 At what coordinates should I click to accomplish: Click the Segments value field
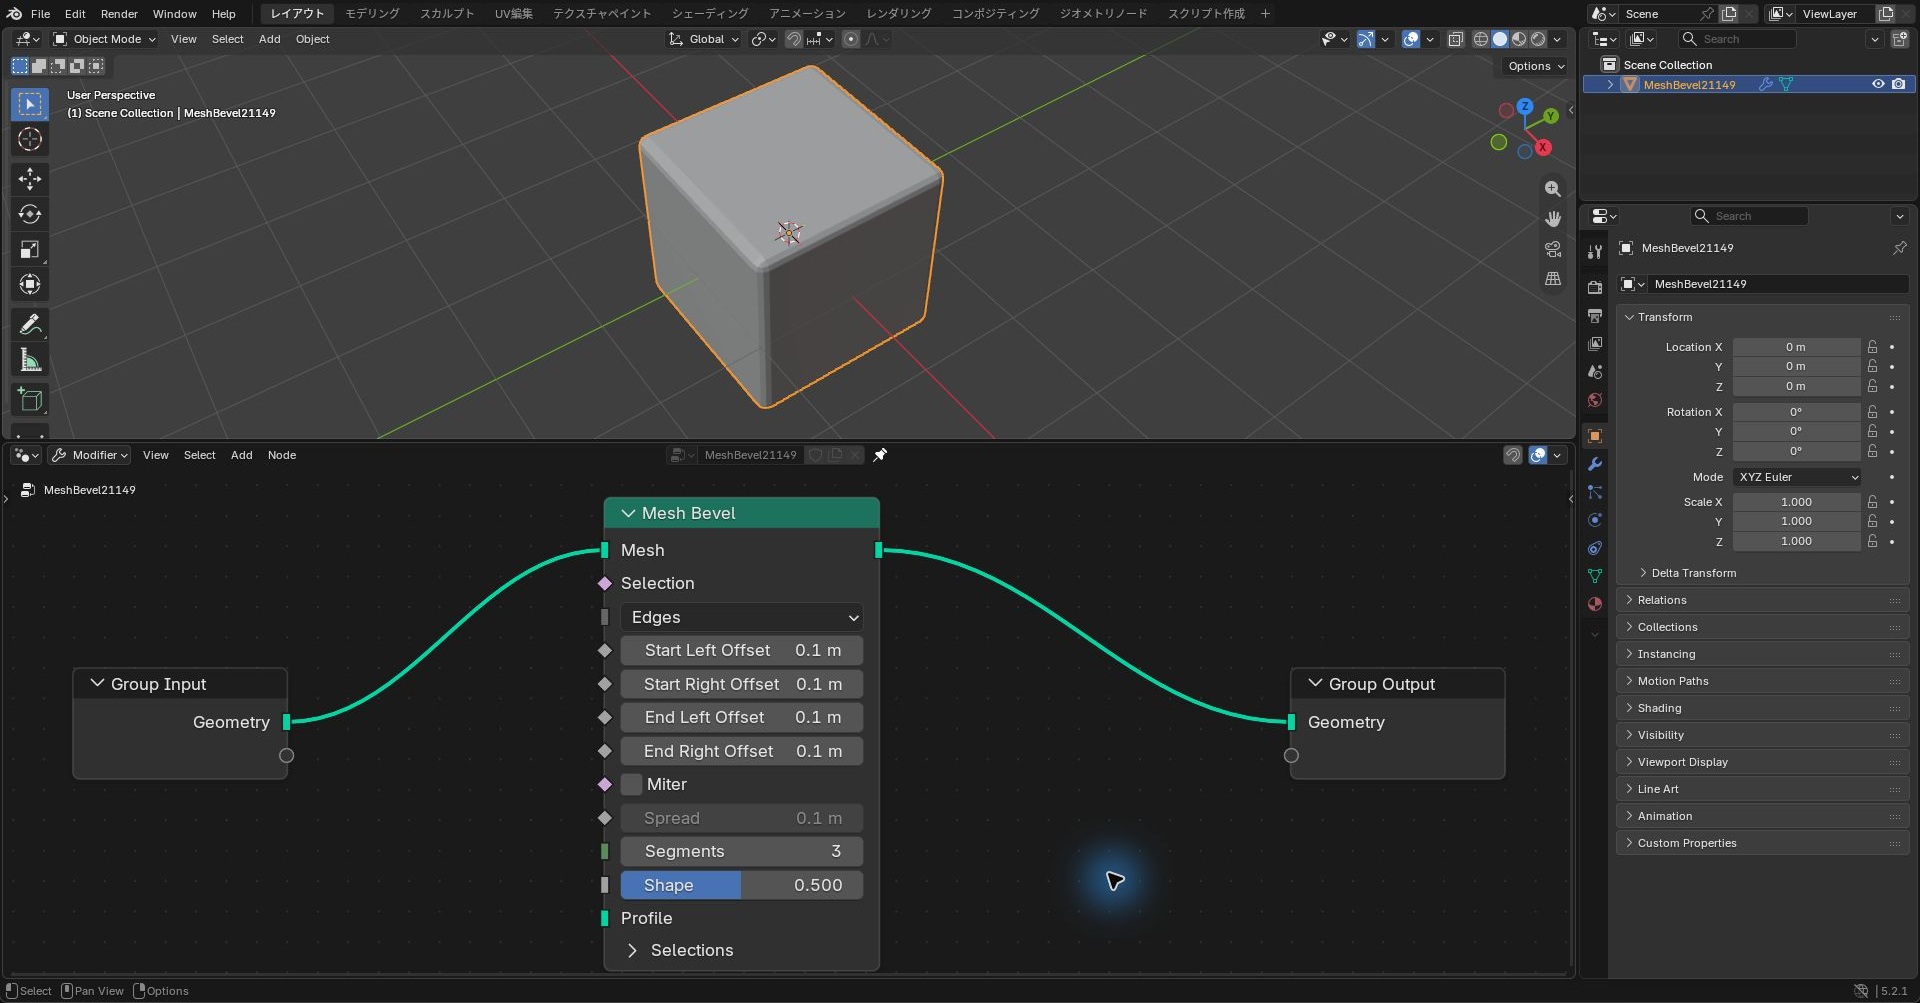741,851
